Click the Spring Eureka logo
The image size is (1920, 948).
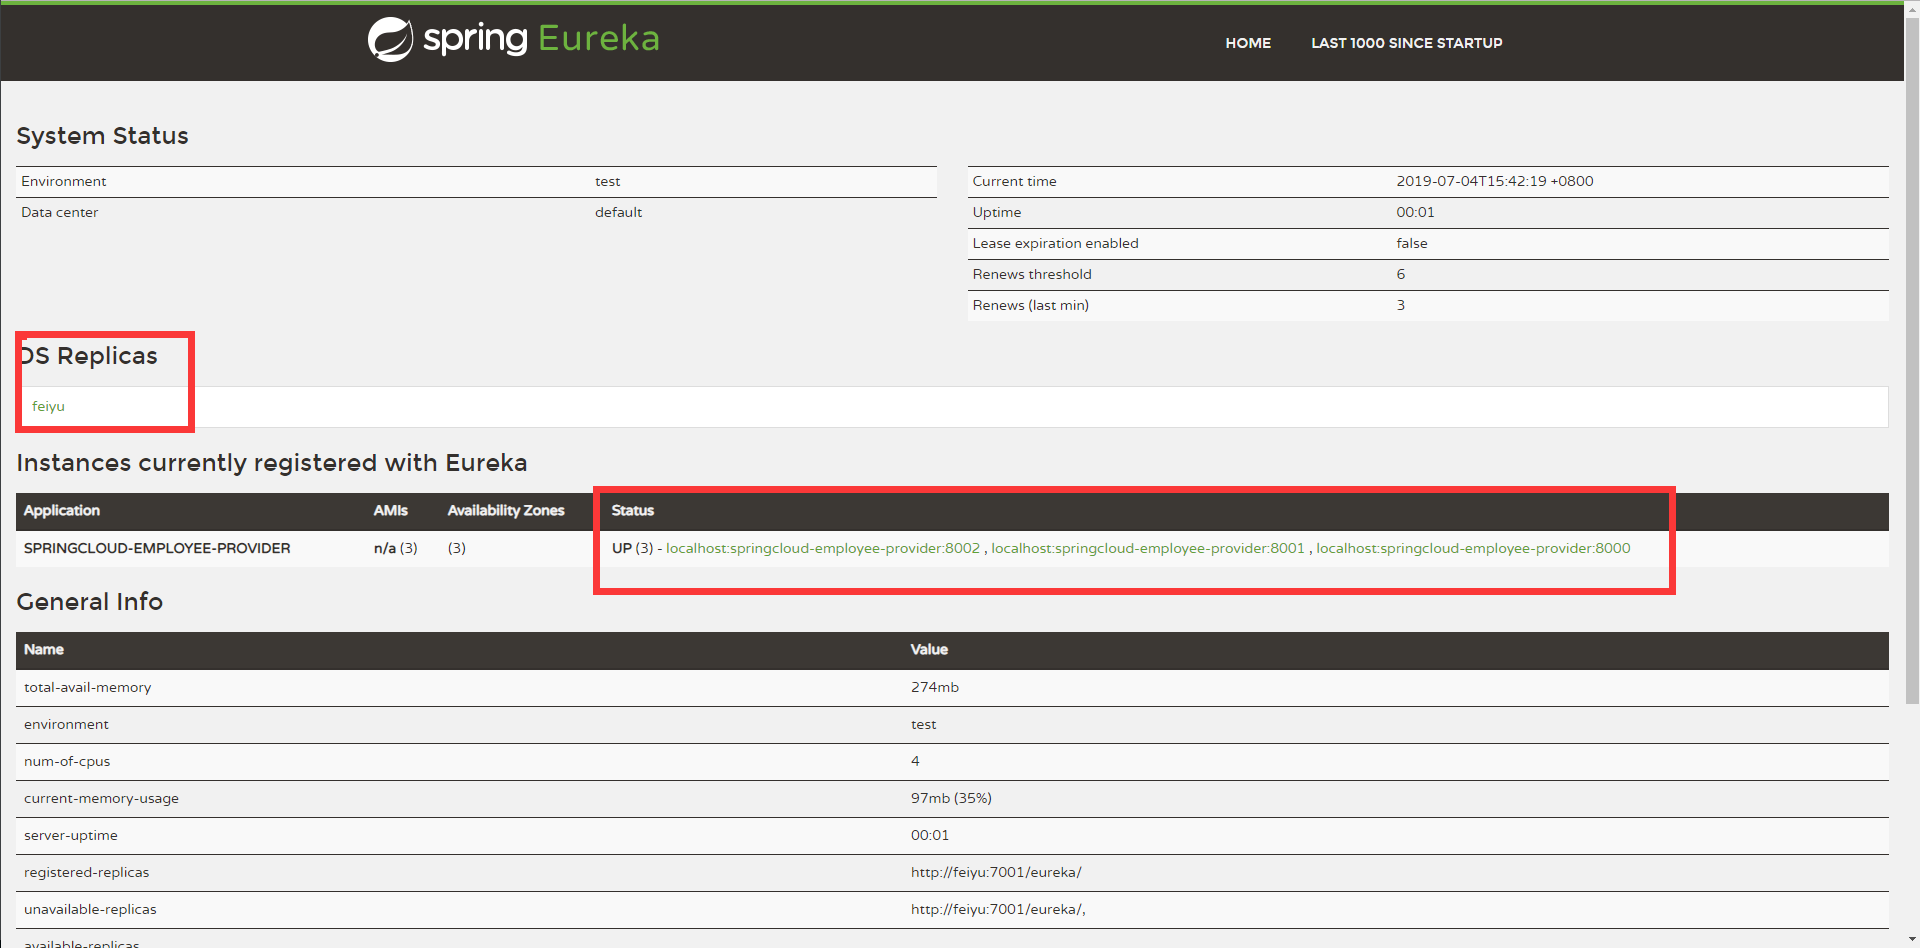click(513, 40)
